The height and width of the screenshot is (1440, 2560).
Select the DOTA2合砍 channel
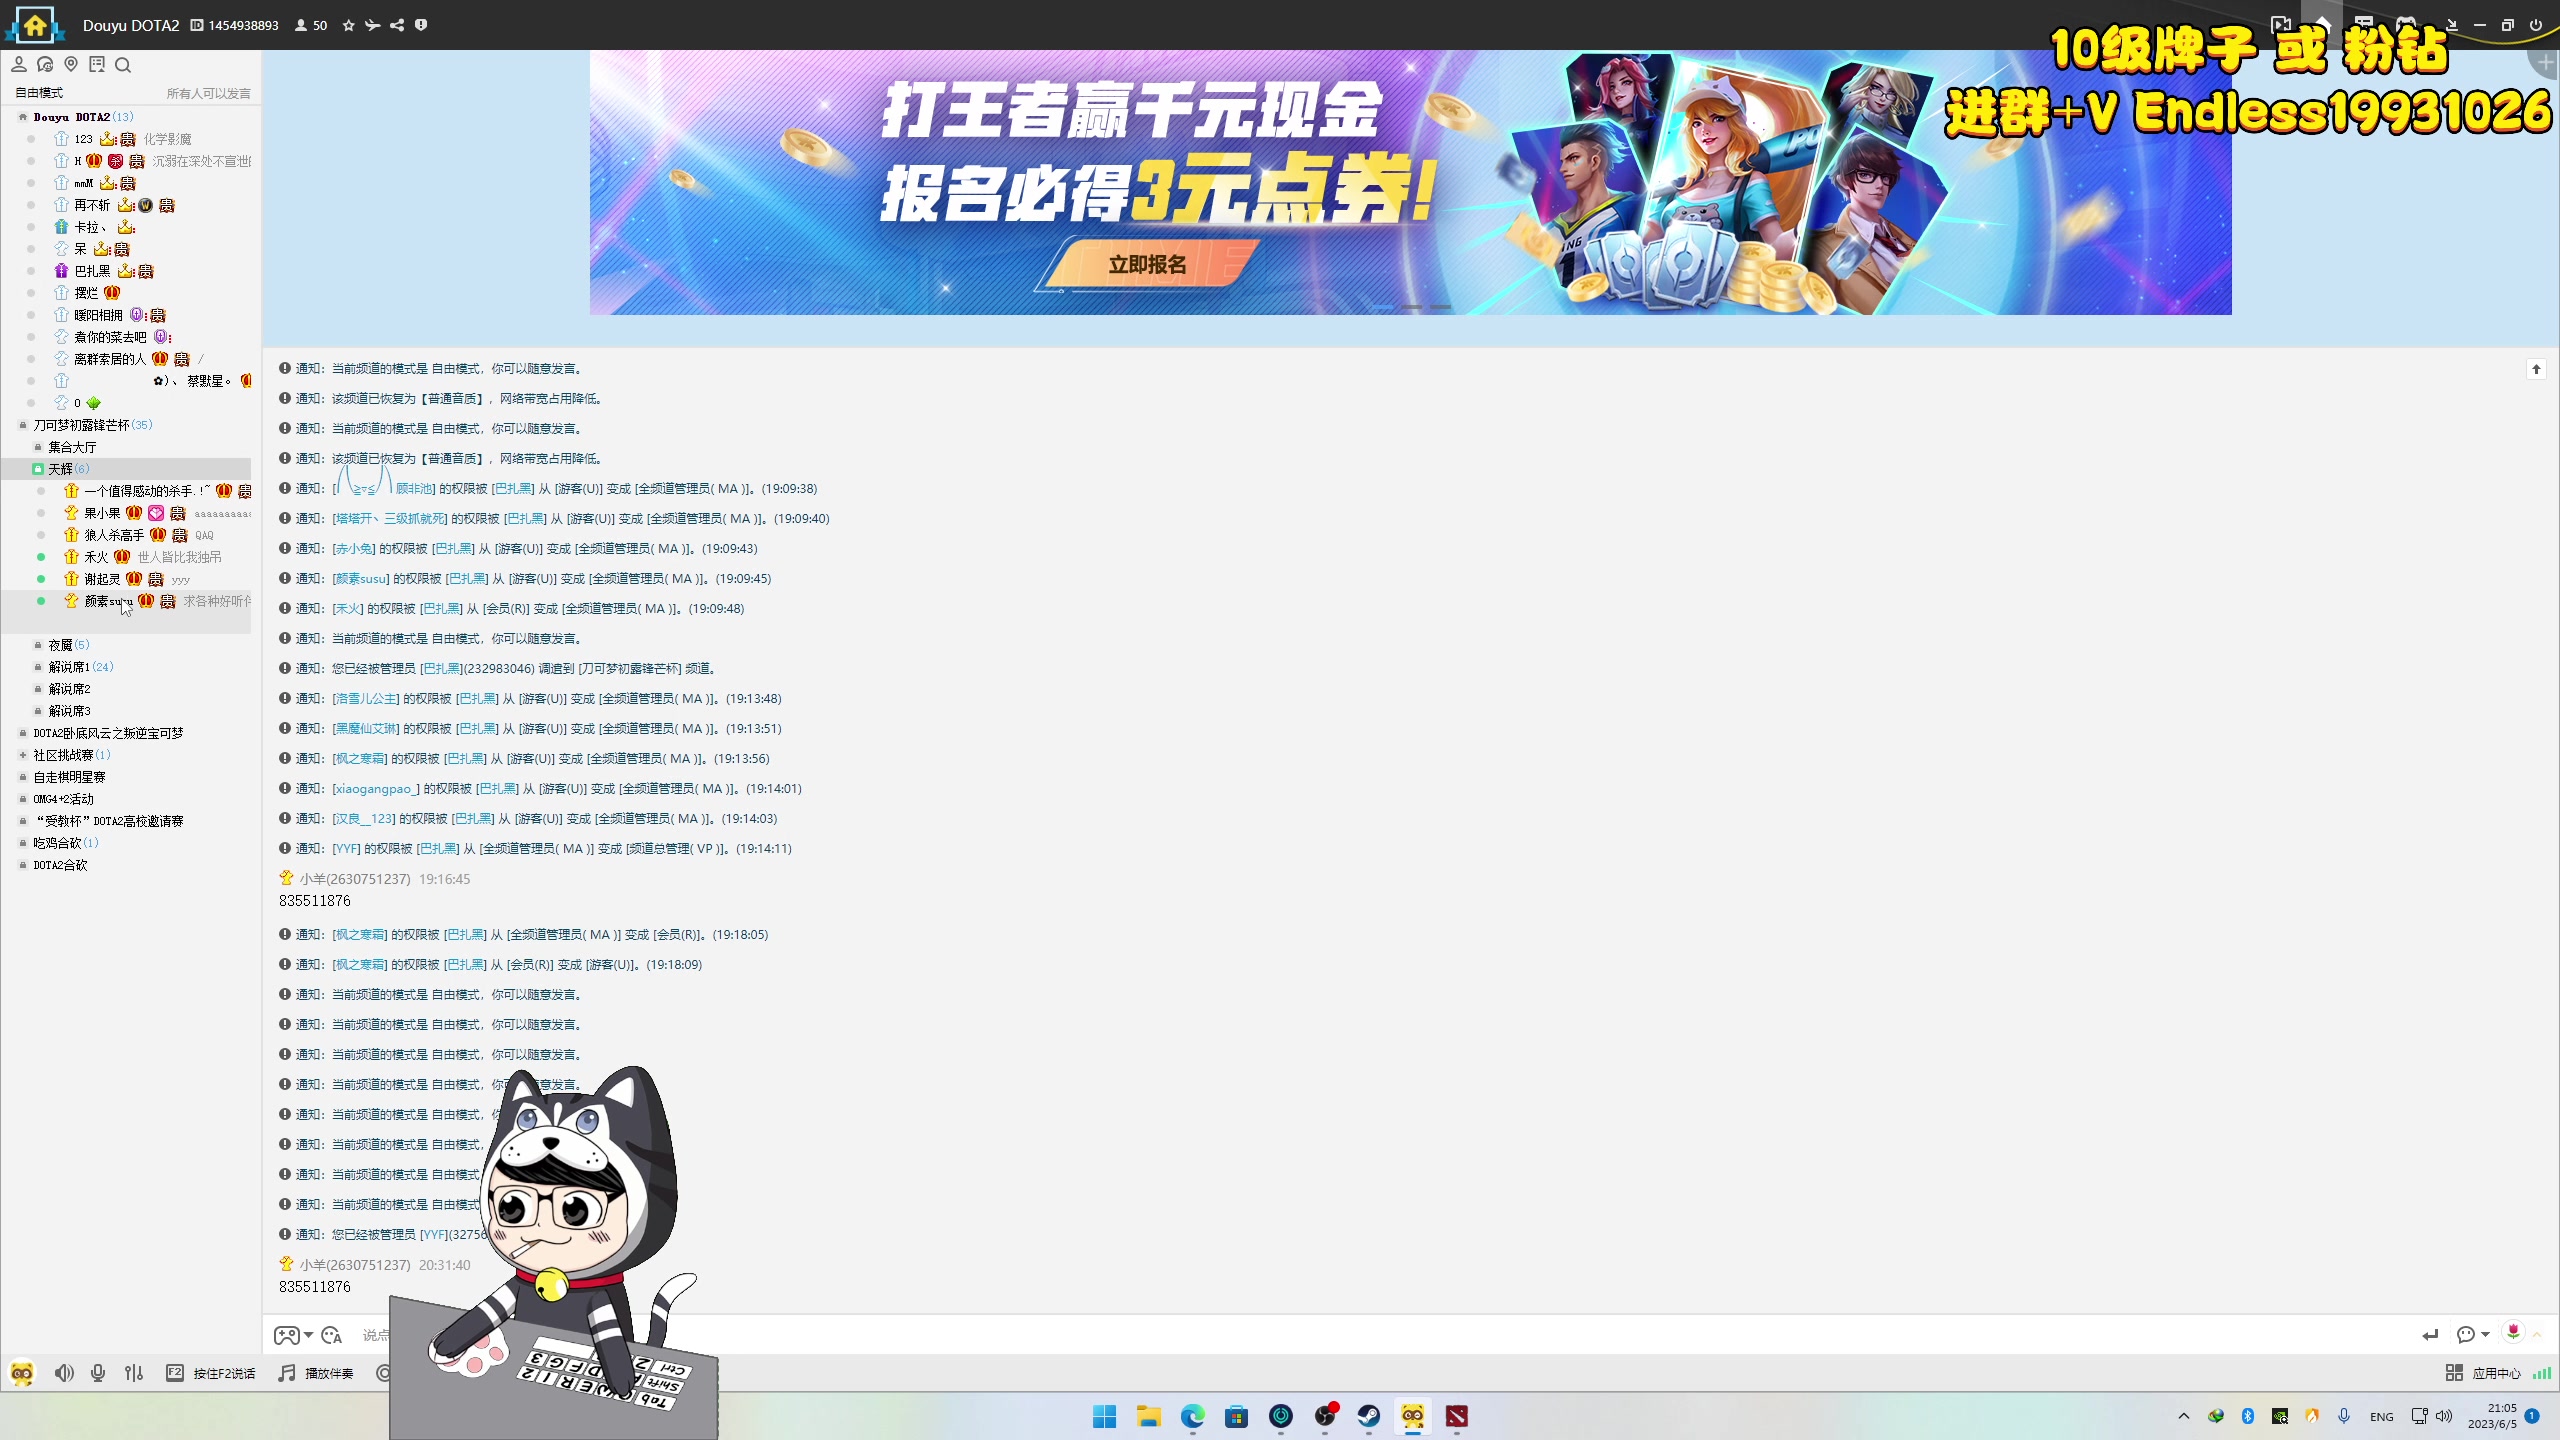(x=60, y=865)
